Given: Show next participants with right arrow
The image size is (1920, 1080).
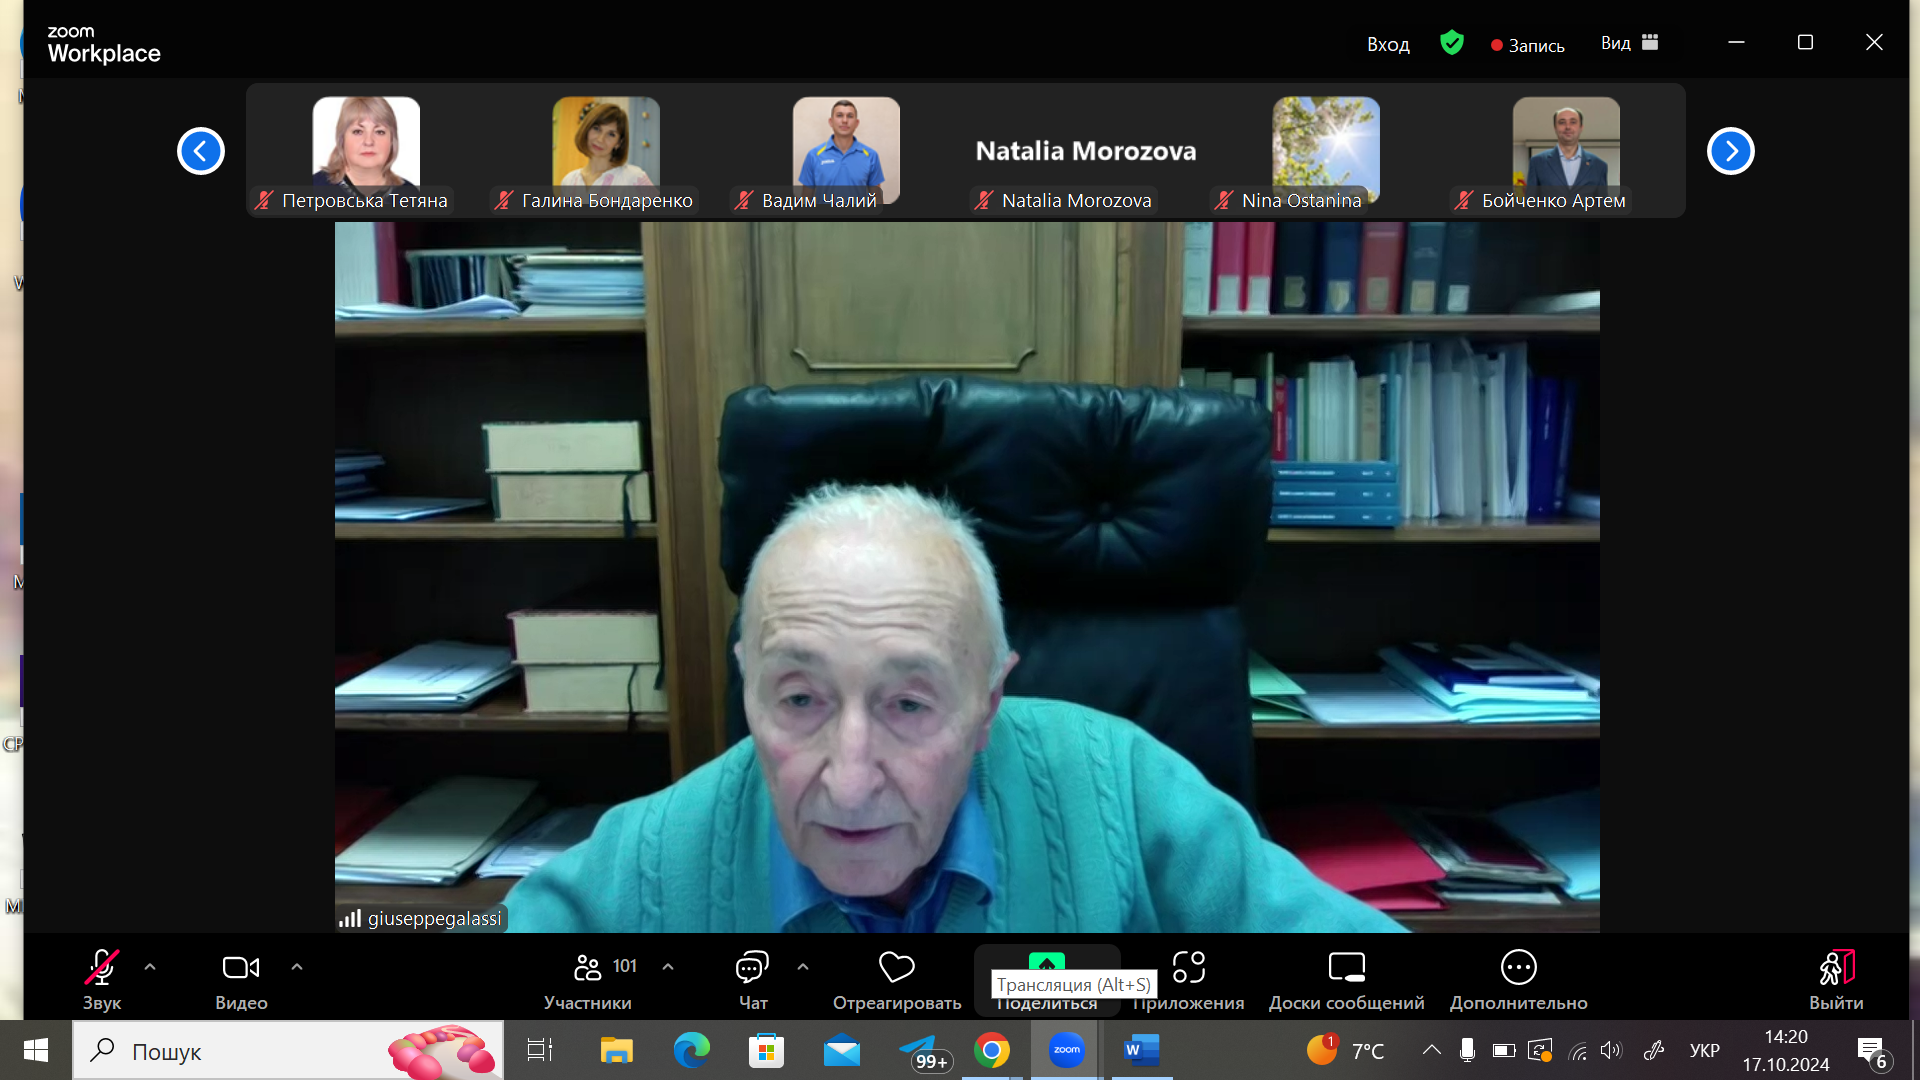Looking at the screenshot, I should 1730,151.
